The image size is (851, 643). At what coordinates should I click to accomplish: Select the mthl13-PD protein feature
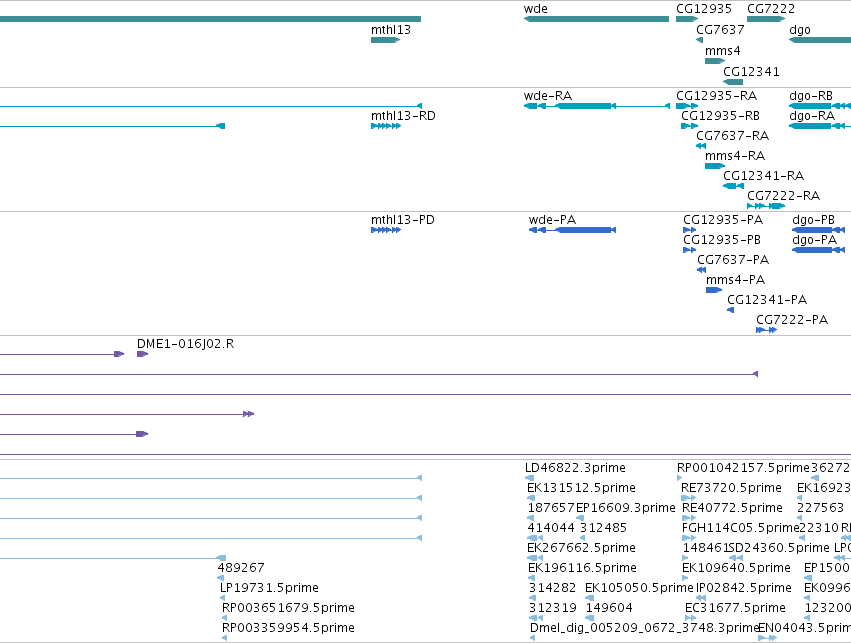pos(386,230)
